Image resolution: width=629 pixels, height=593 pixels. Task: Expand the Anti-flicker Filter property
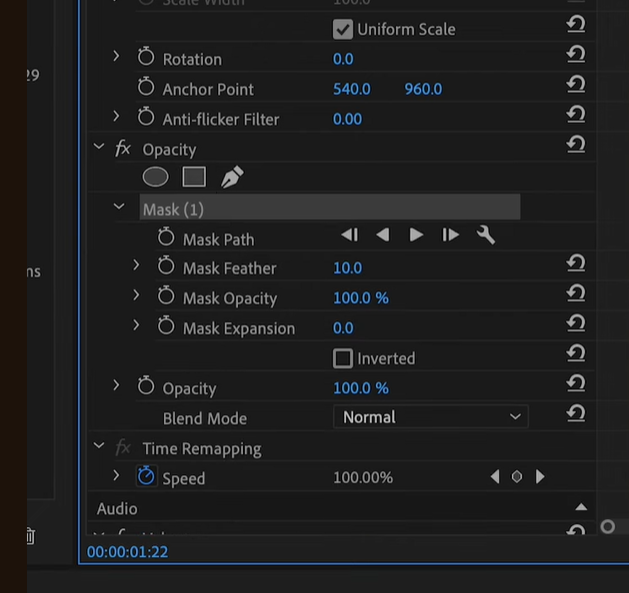116,116
